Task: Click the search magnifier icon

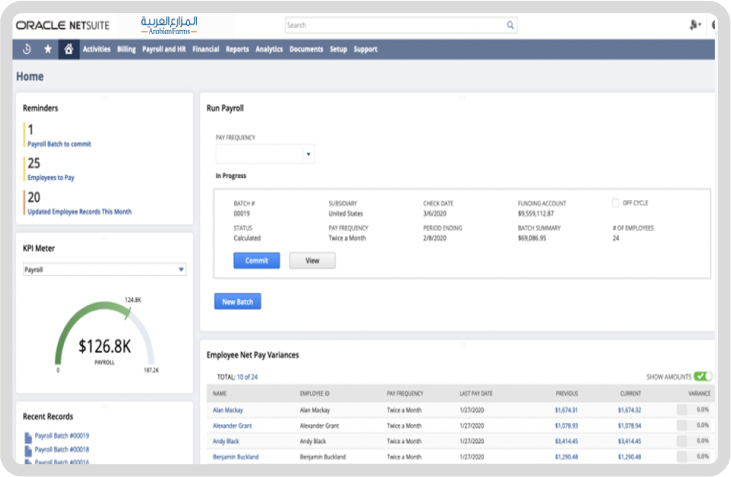Action: (510, 25)
